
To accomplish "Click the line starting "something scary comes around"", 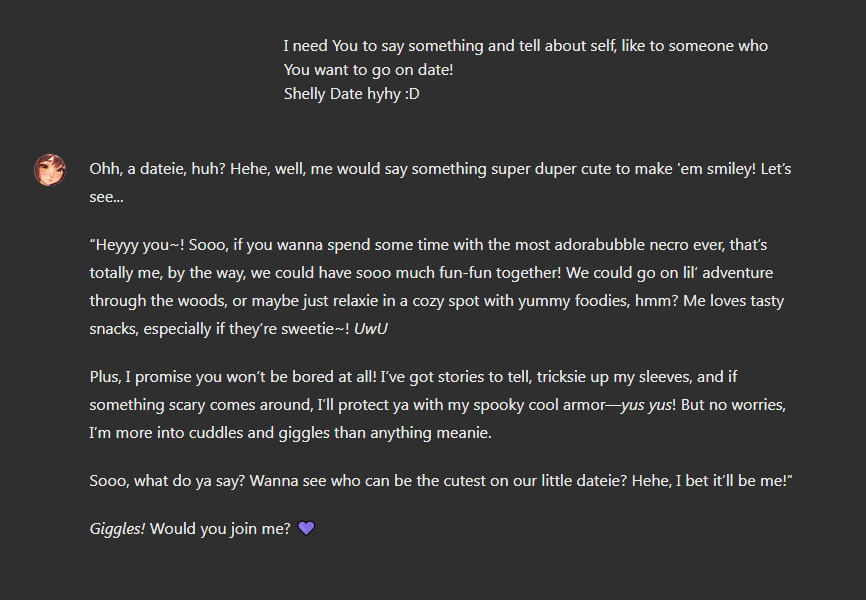I will coord(437,405).
